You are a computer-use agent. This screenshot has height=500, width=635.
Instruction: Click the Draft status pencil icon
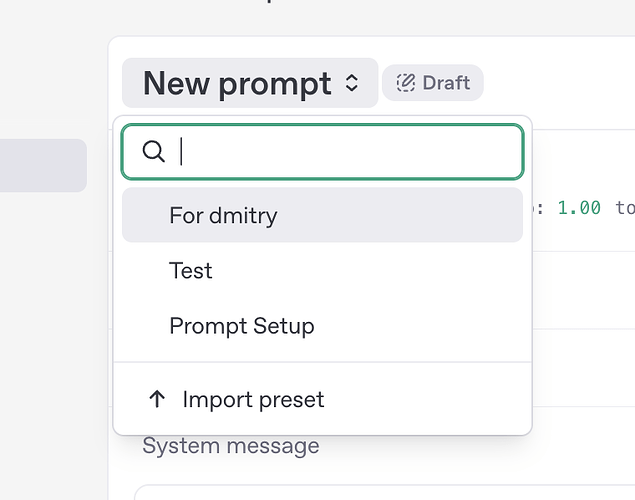[x=405, y=83]
